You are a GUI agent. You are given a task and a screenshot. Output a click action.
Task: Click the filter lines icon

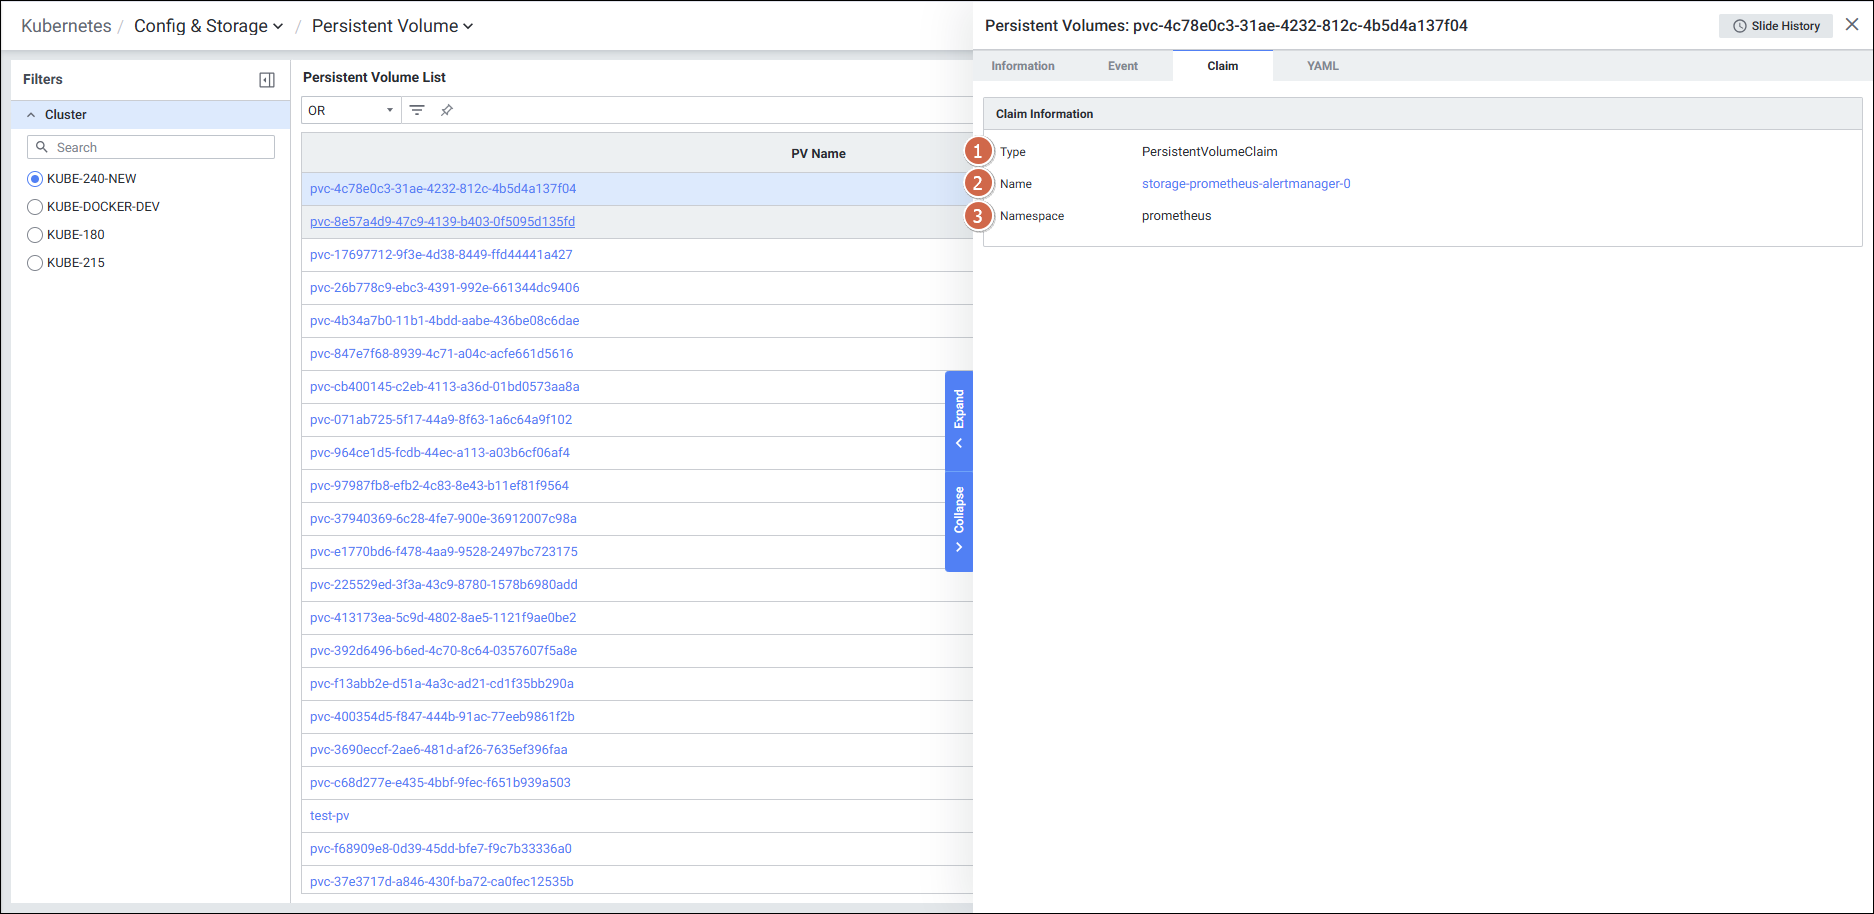(x=417, y=110)
